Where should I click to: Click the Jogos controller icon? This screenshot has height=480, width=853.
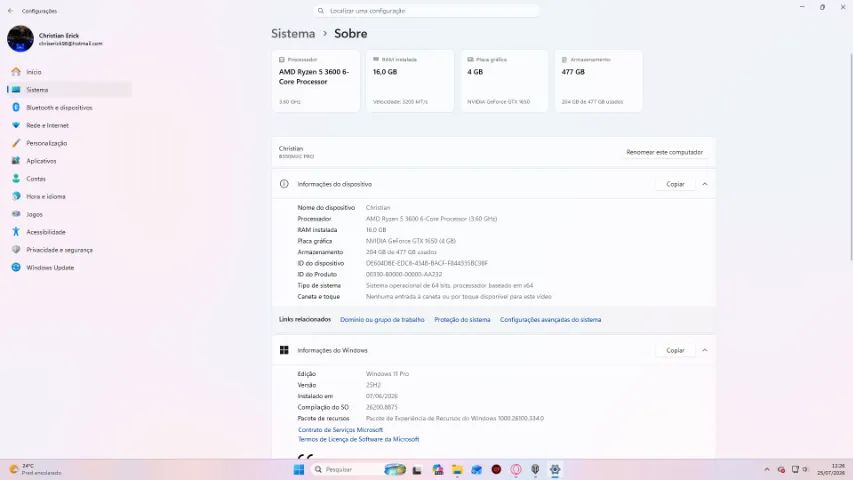[16, 214]
